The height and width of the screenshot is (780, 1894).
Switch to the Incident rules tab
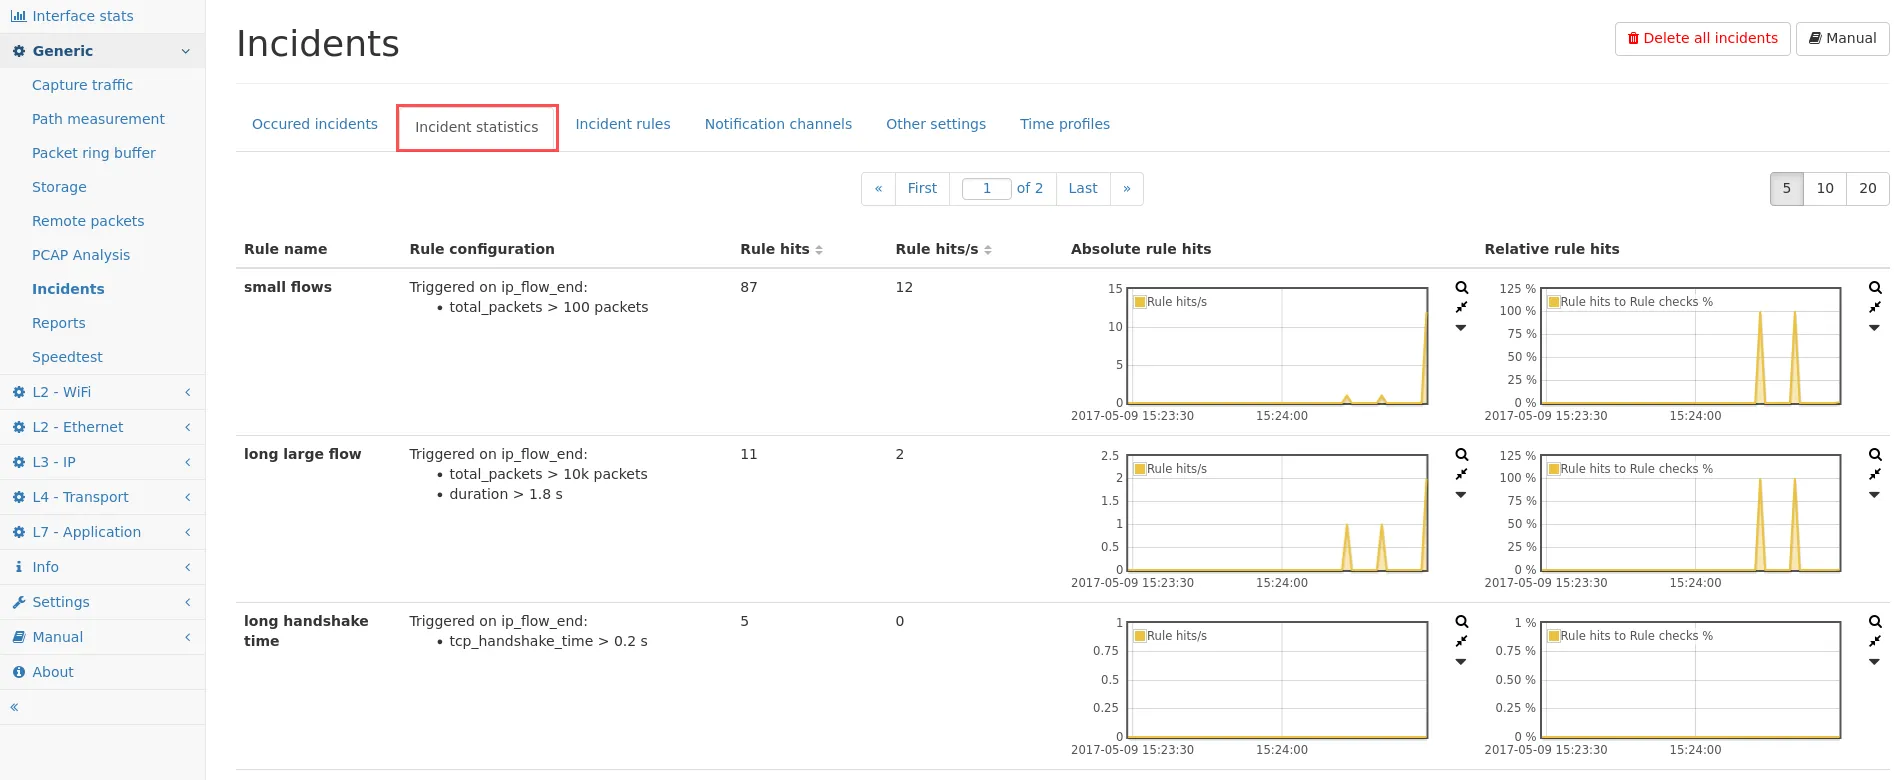point(622,124)
